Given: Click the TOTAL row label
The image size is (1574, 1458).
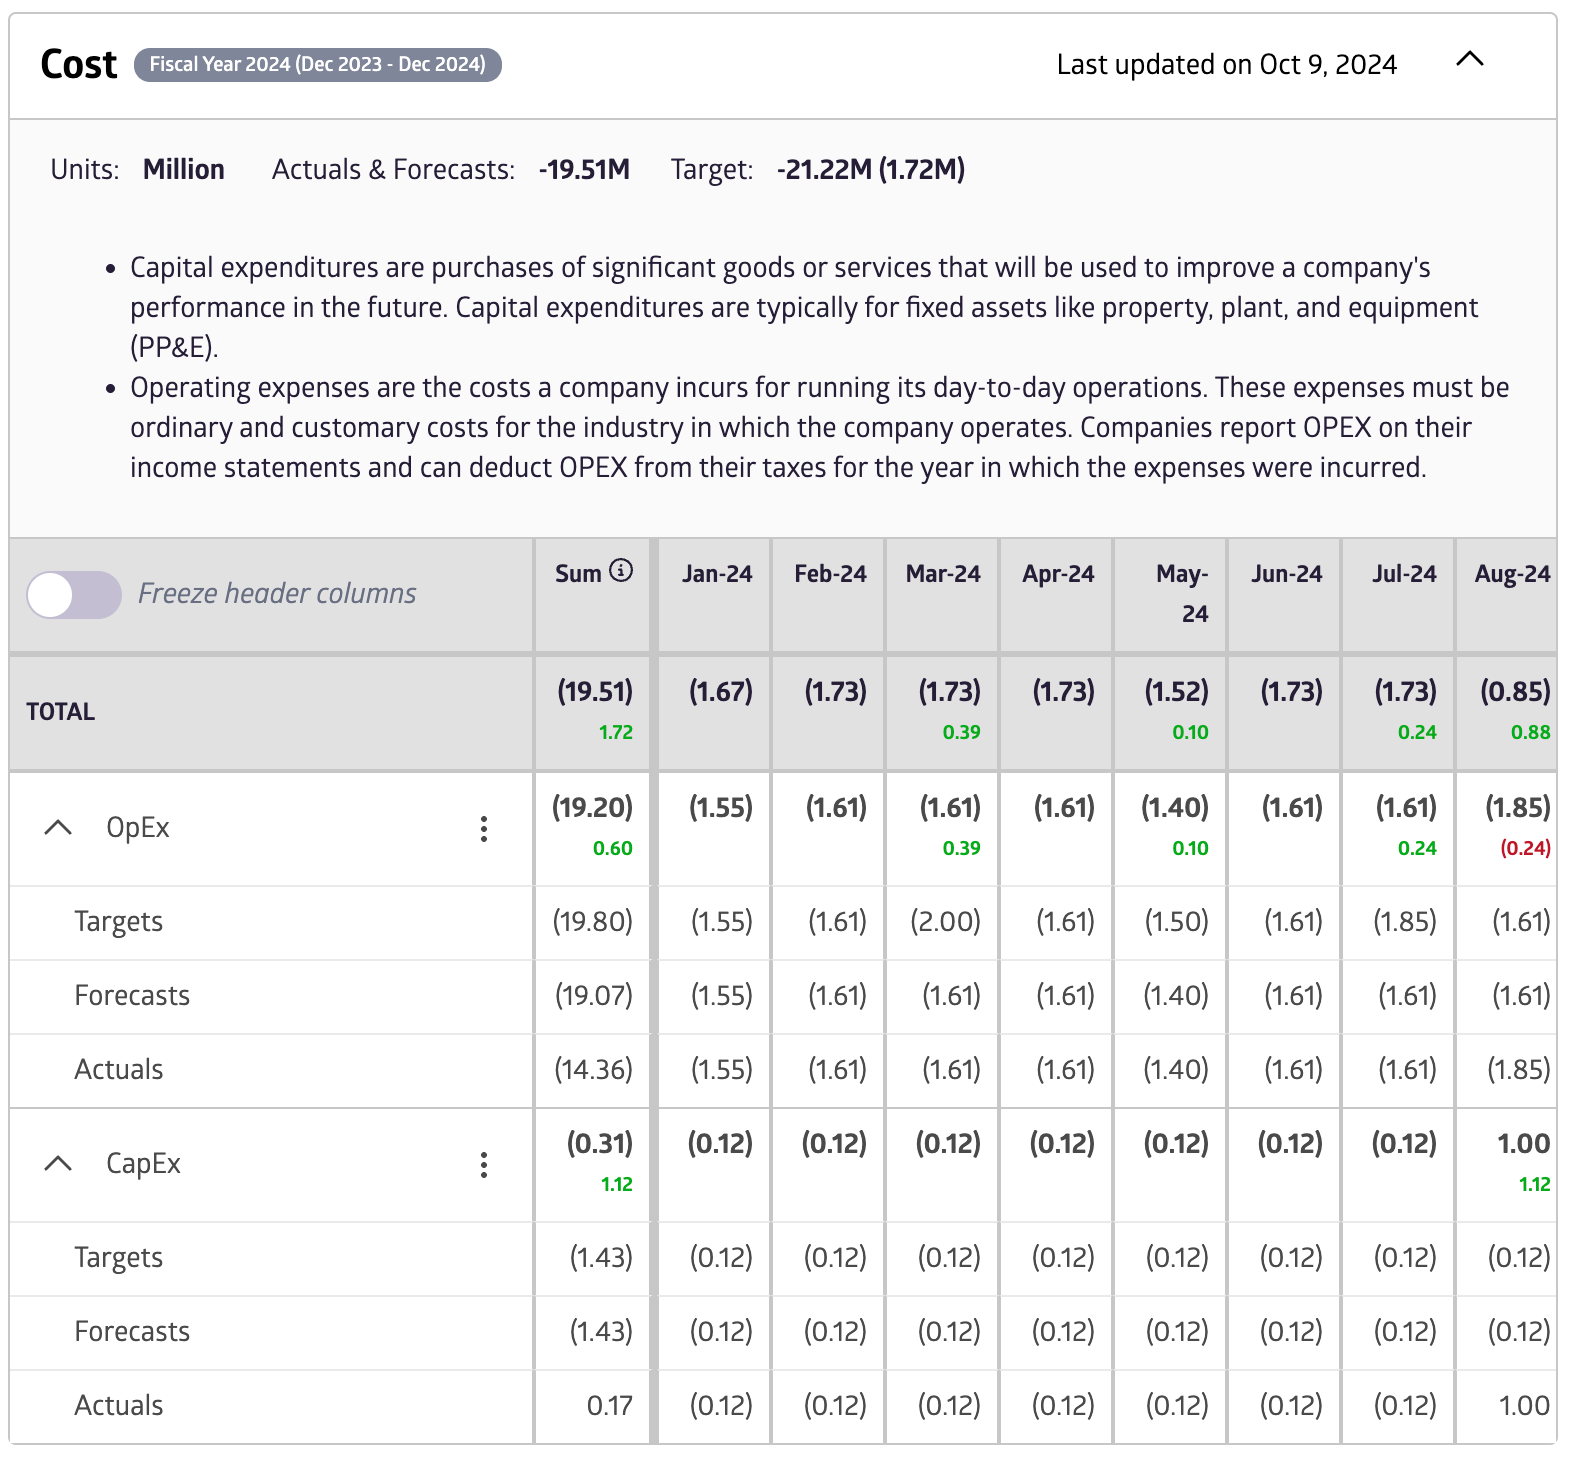Looking at the screenshot, I should 61,712.
